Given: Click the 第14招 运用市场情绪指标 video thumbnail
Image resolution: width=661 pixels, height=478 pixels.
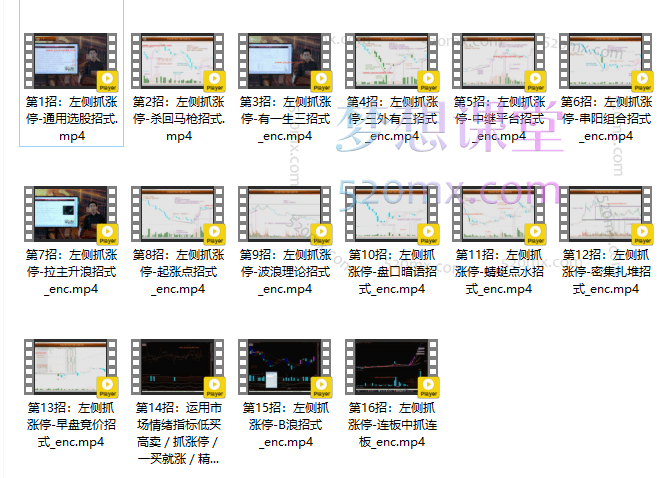Looking at the screenshot, I should click(178, 367).
